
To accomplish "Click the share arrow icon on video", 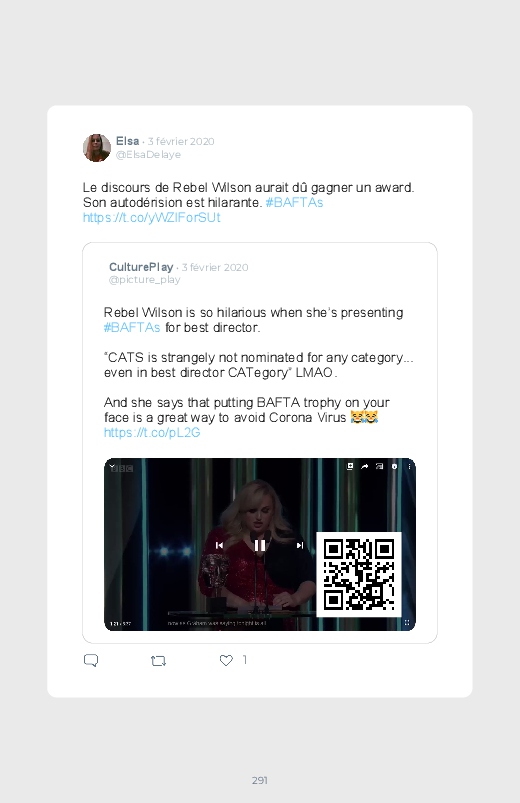I will click(x=365, y=466).
